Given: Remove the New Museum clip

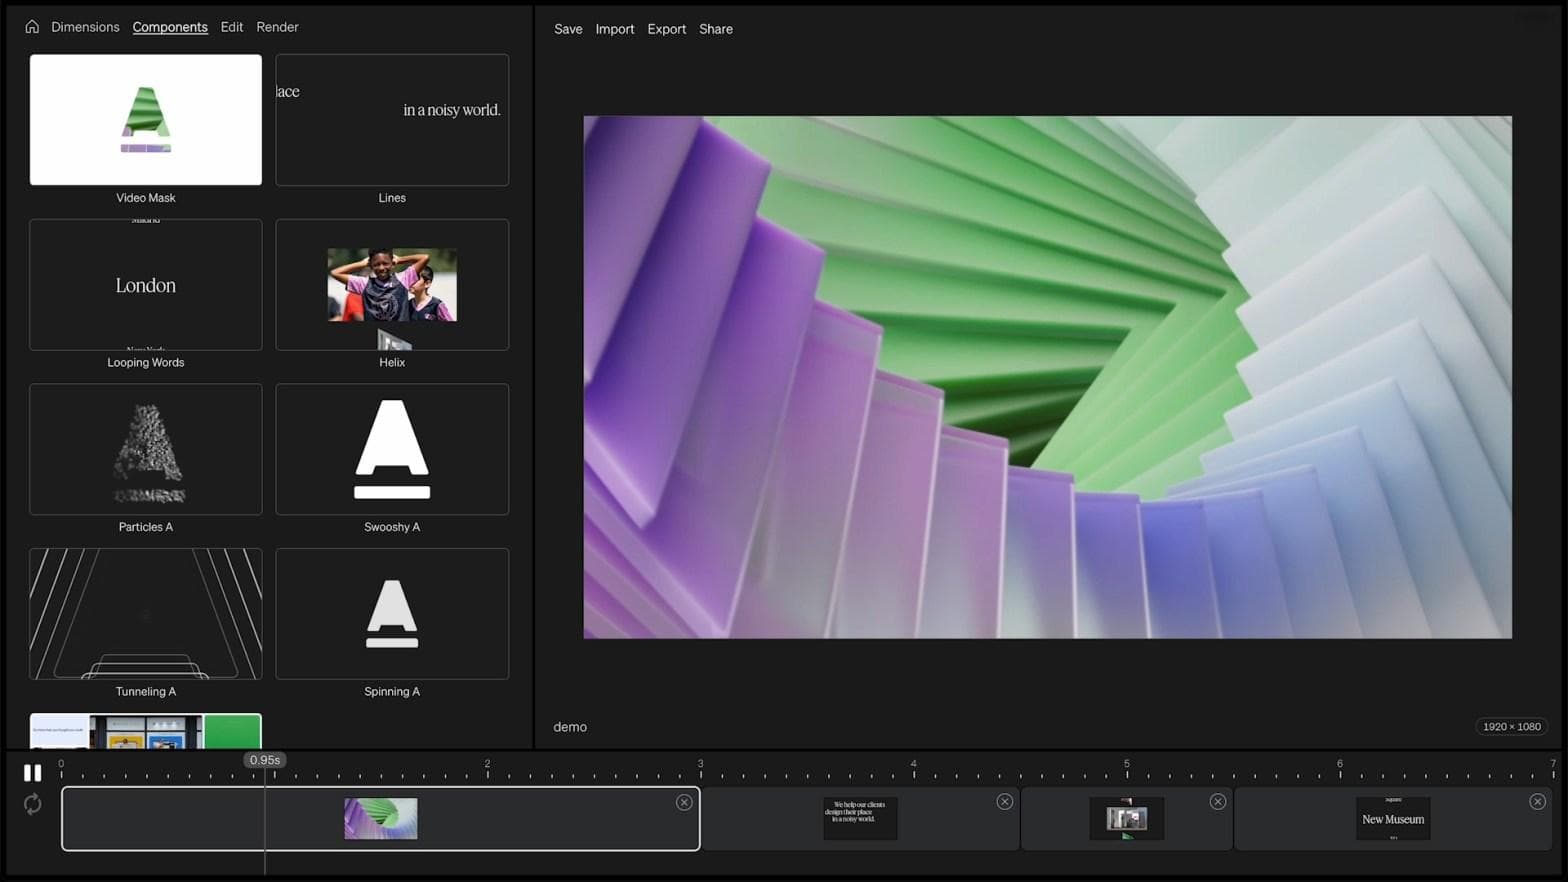Looking at the screenshot, I should tap(1538, 802).
